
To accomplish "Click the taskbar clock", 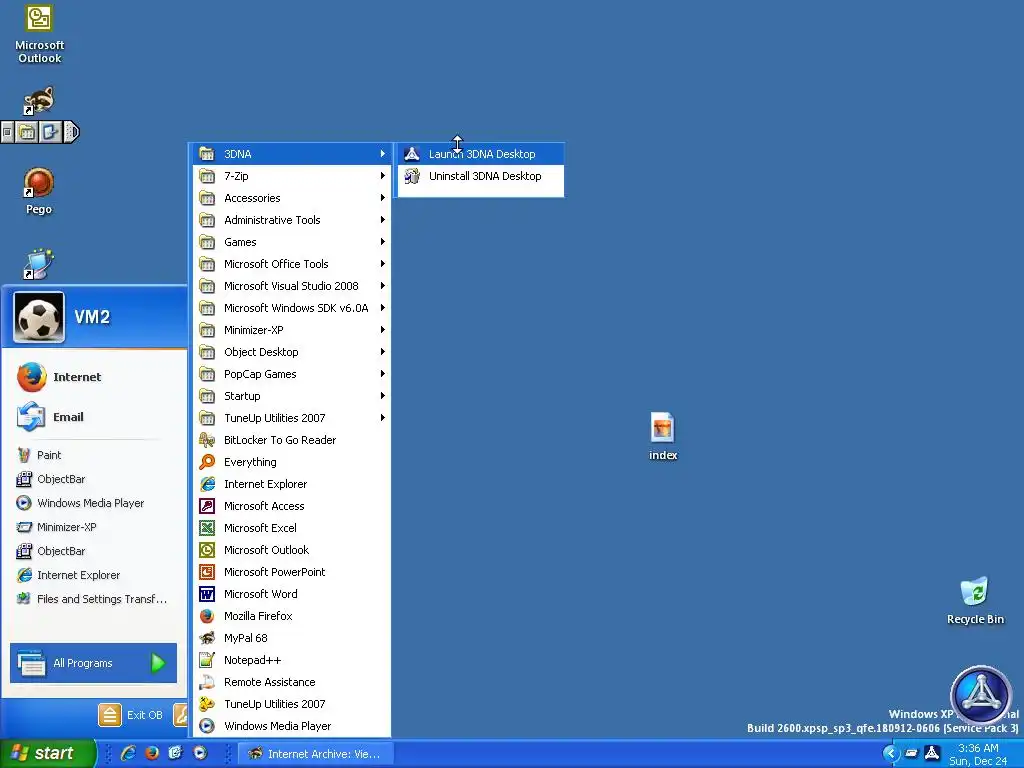I will 978,754.
